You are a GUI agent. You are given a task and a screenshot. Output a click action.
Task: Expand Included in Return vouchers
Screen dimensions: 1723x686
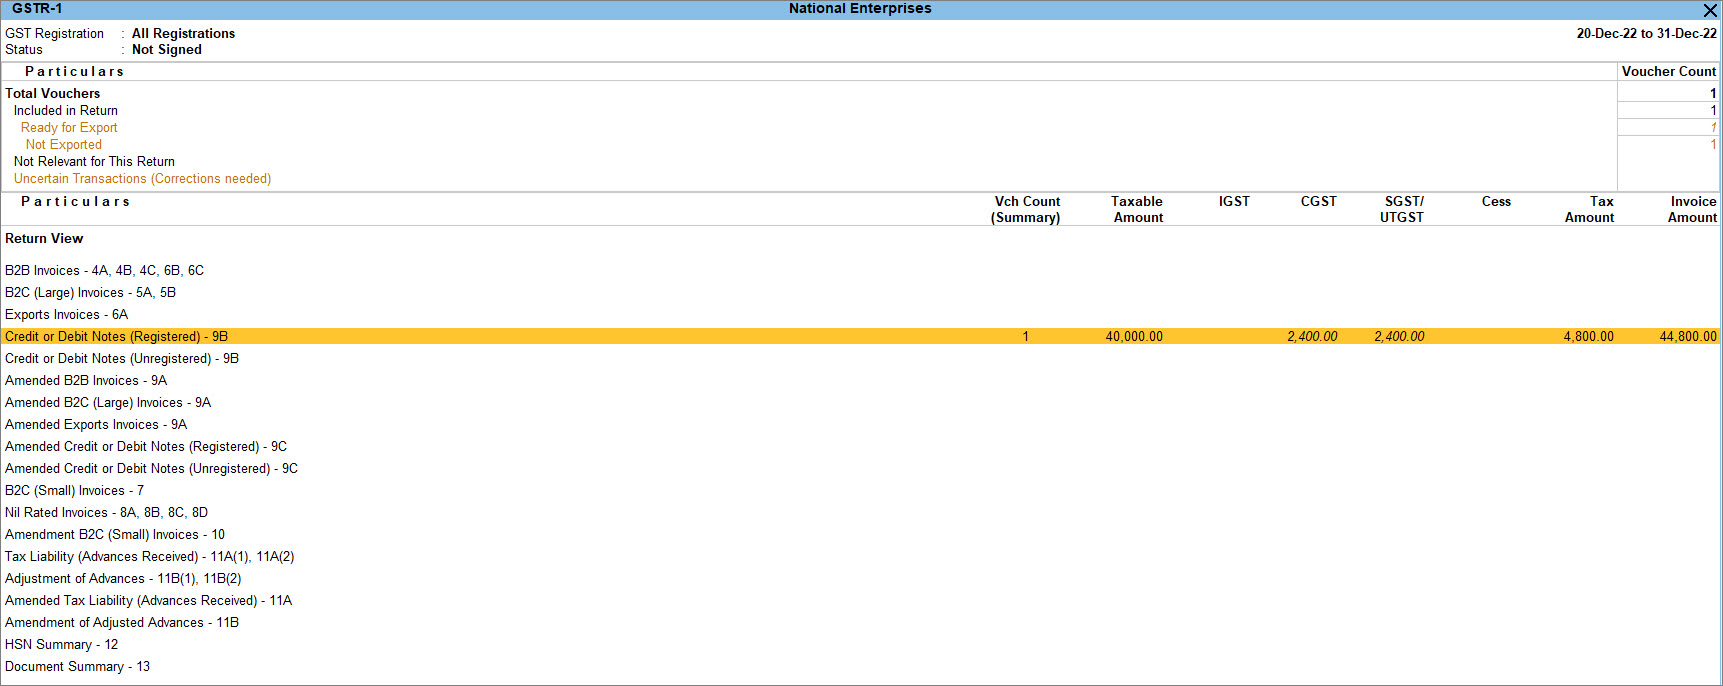65,111
